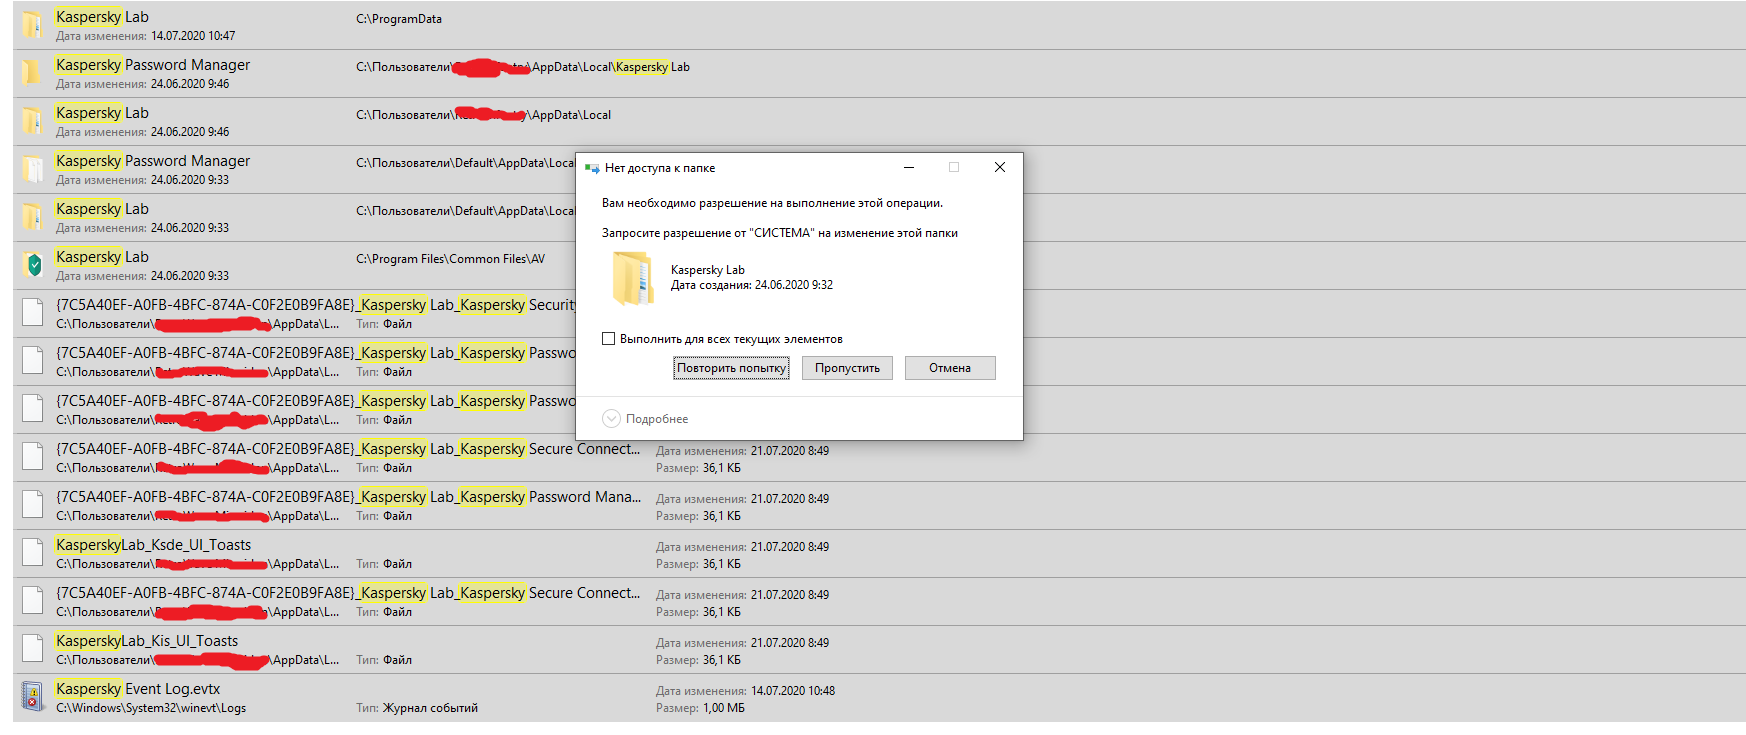Click the Повторить попытку button
The width and height of the screenshot is (1746, 735).
(x=731, y=368)
